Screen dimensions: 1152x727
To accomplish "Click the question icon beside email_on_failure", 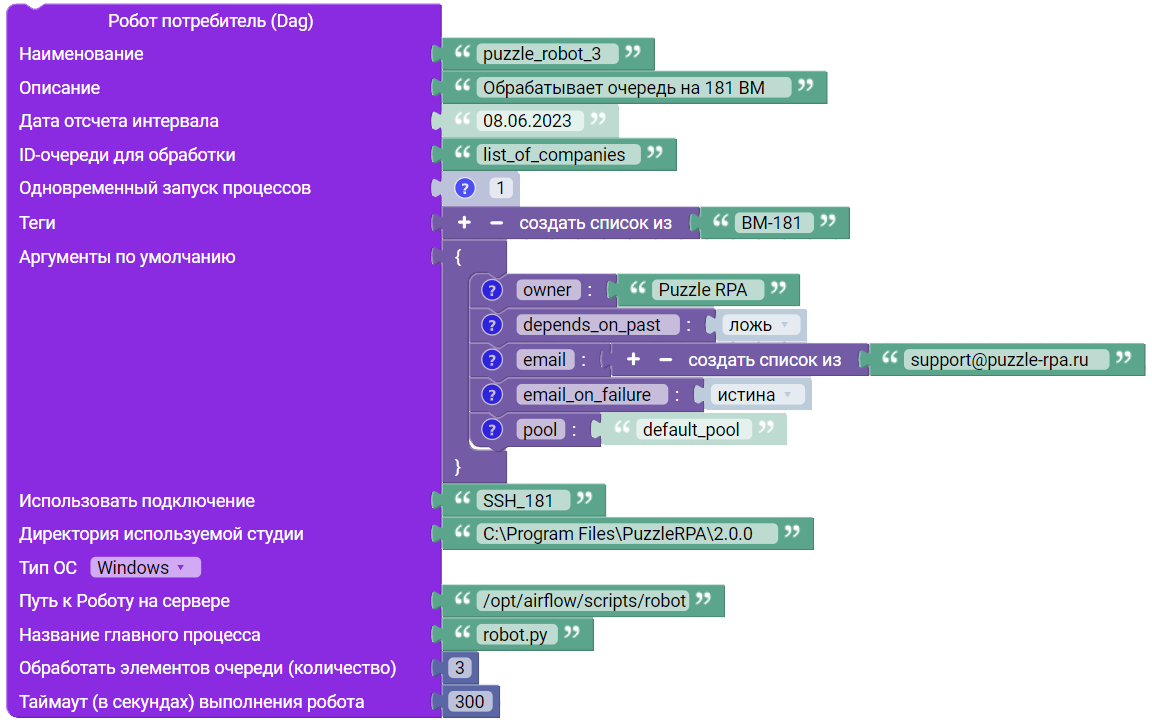I will point(492,394).
